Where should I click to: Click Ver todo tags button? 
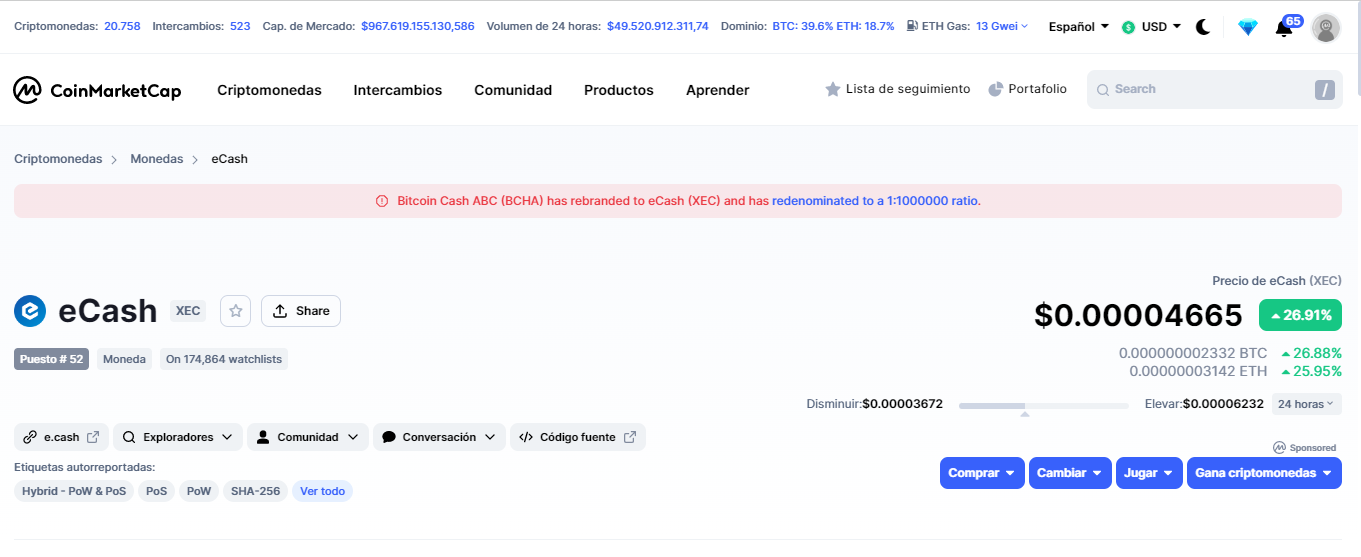click(x=322, y=491)
